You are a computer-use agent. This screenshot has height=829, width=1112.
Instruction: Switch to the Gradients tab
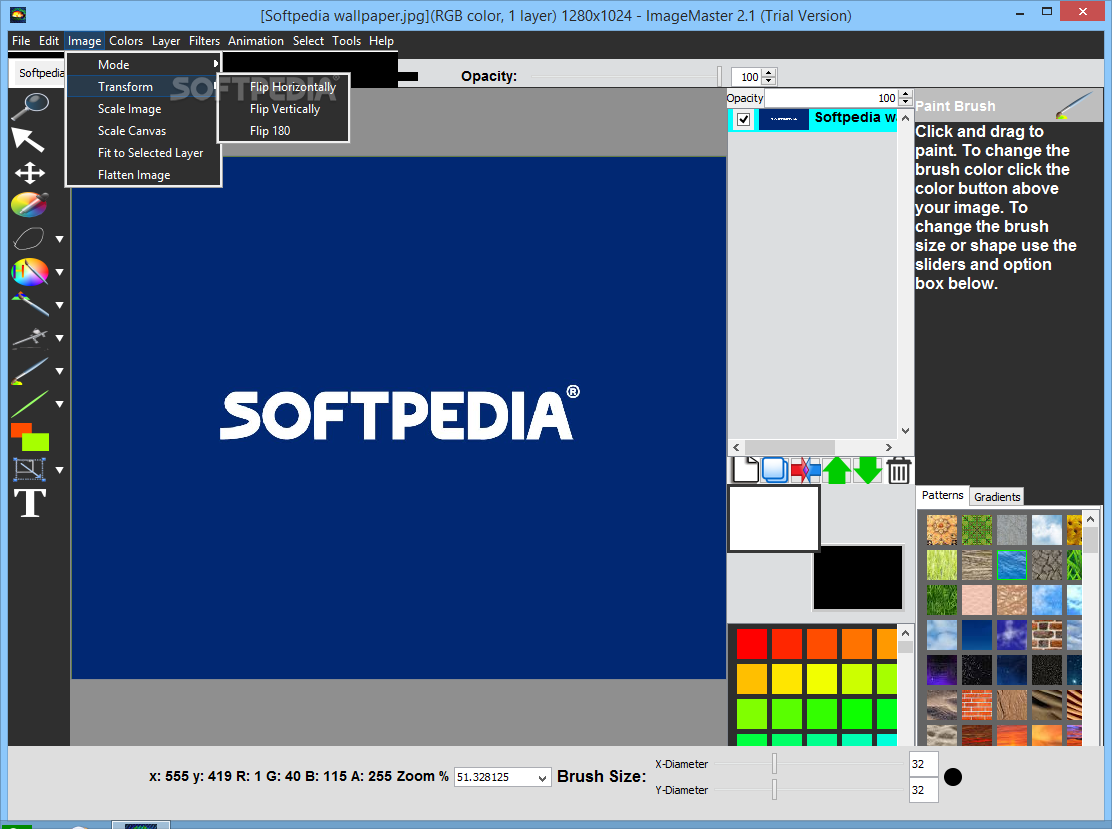click(996, 496)
